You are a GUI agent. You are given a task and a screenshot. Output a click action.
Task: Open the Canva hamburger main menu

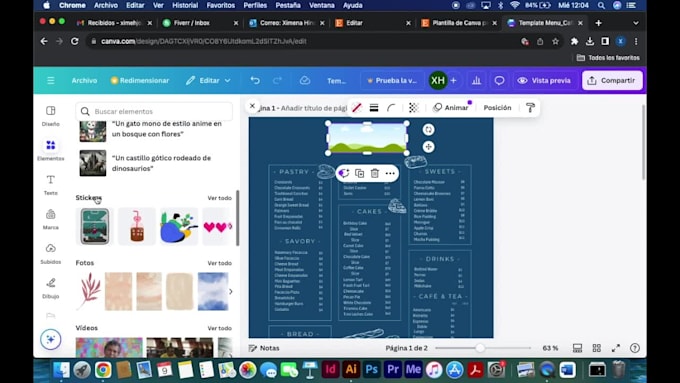point(51,80)
